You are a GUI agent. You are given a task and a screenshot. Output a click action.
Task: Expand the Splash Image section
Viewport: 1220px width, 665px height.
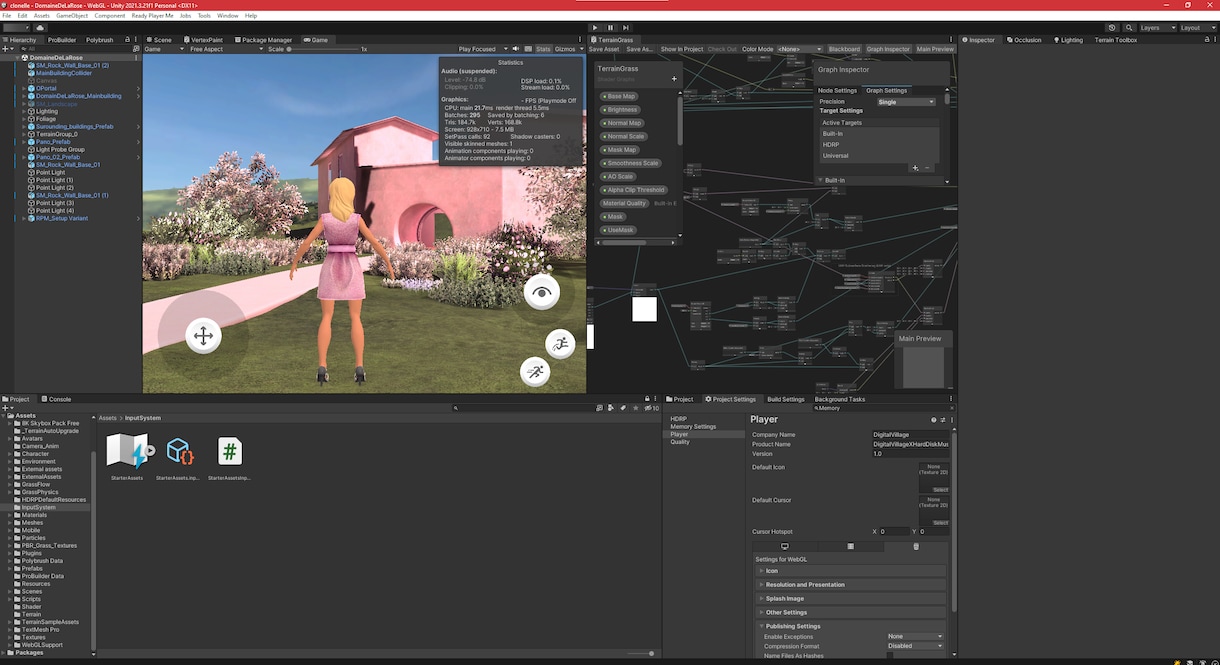[850, 598]
